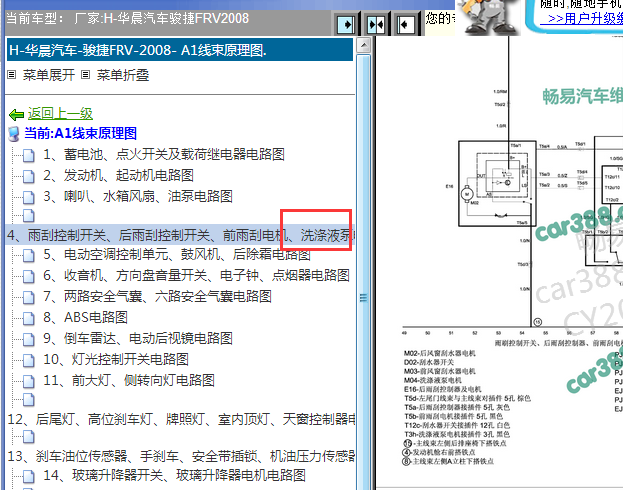Open 7、两路安全气囊、六路安全气囊电路图
The height and width of the screenshot is (490, 623).
157,296
